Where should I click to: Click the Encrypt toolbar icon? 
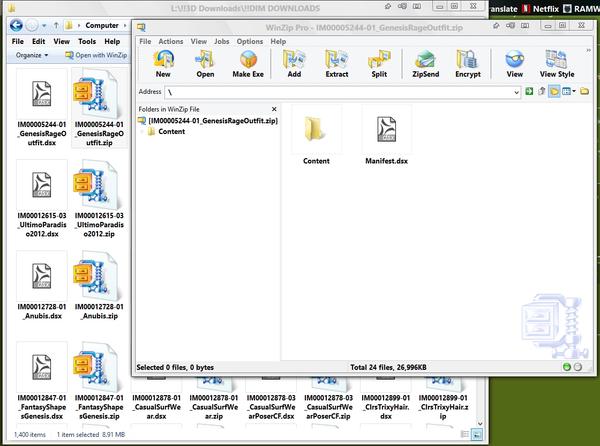[x=468, y=64]
